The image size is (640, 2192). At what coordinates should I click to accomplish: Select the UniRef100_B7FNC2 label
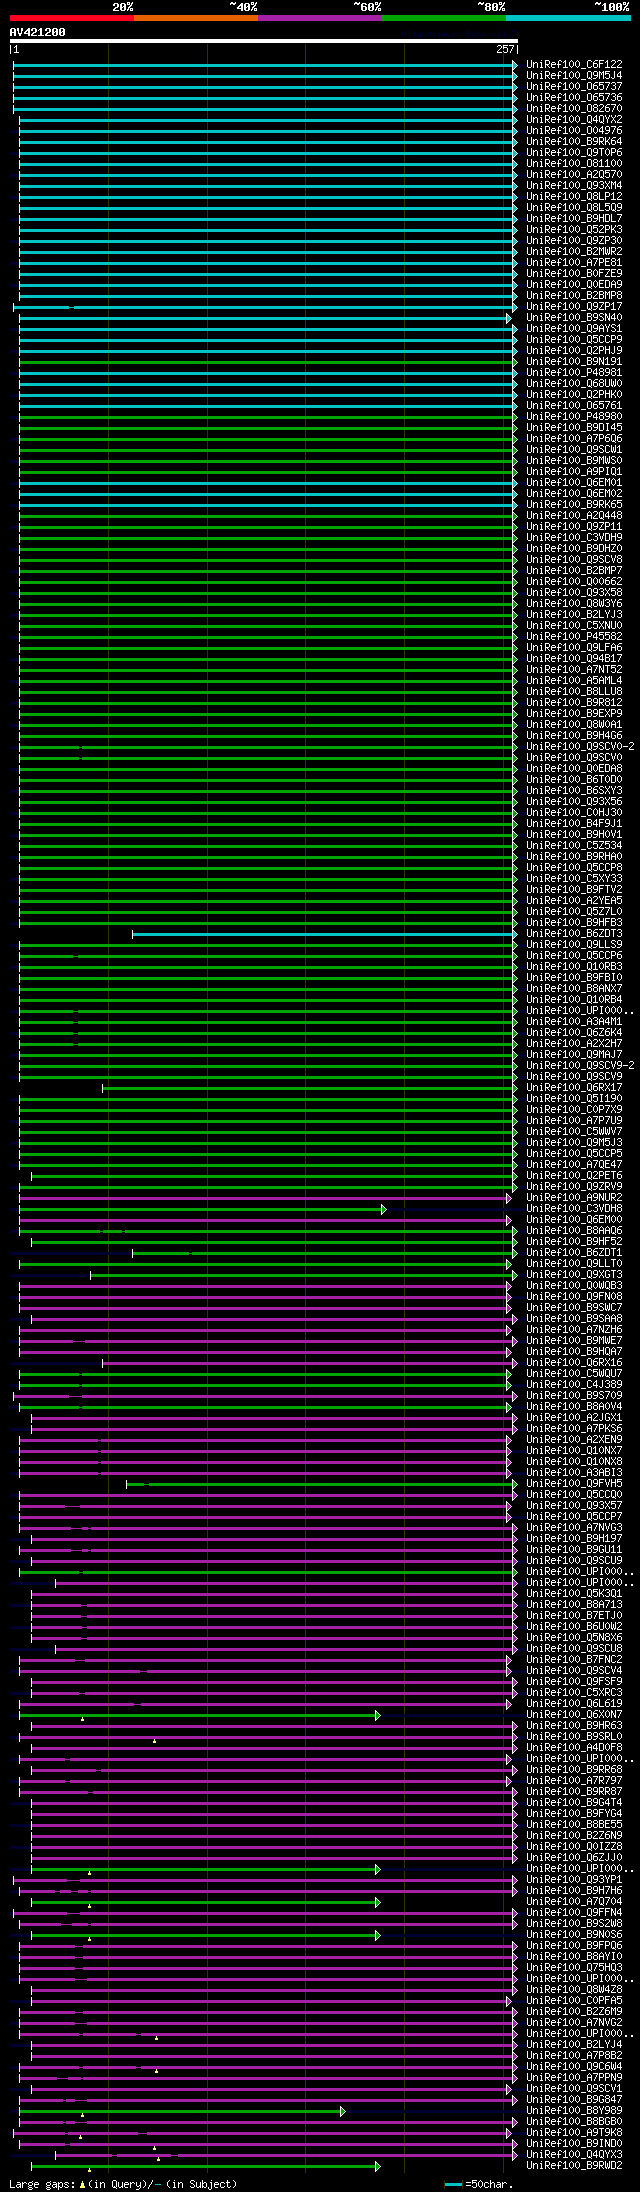point(574,1659)
